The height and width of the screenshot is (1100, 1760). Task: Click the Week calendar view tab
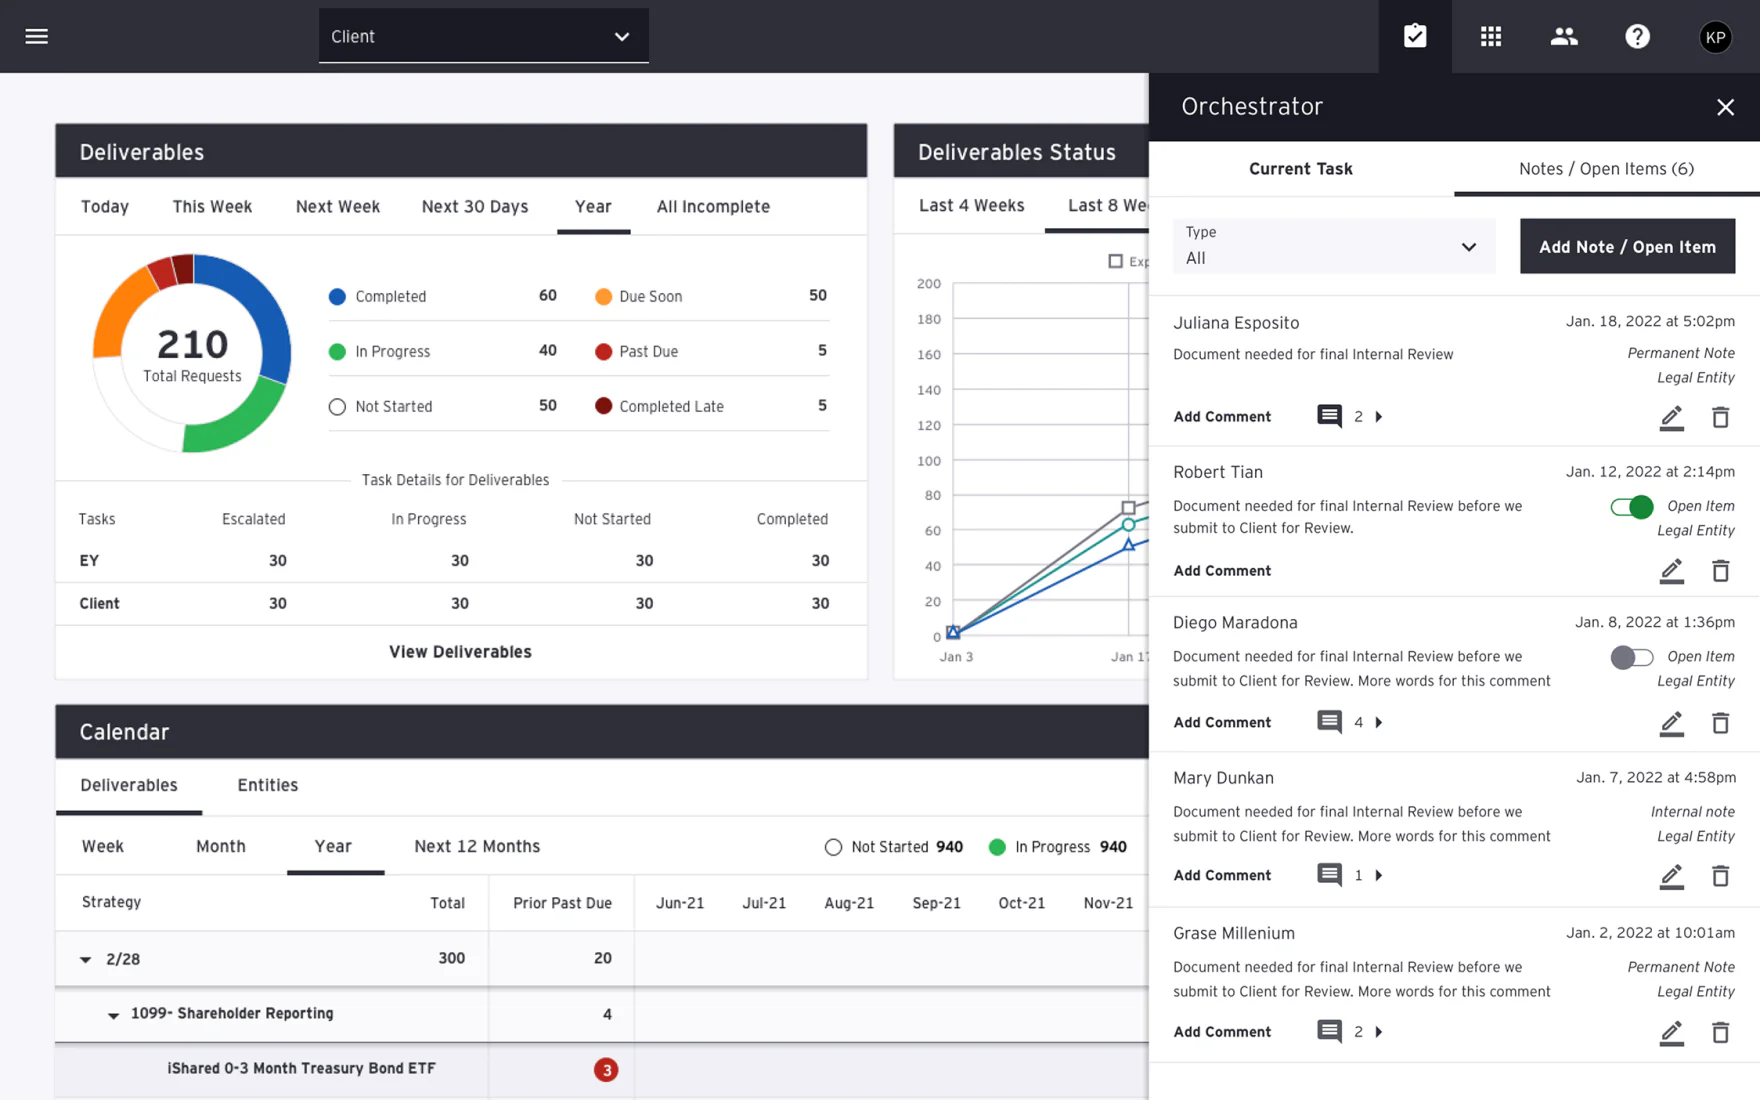(102, 846)
